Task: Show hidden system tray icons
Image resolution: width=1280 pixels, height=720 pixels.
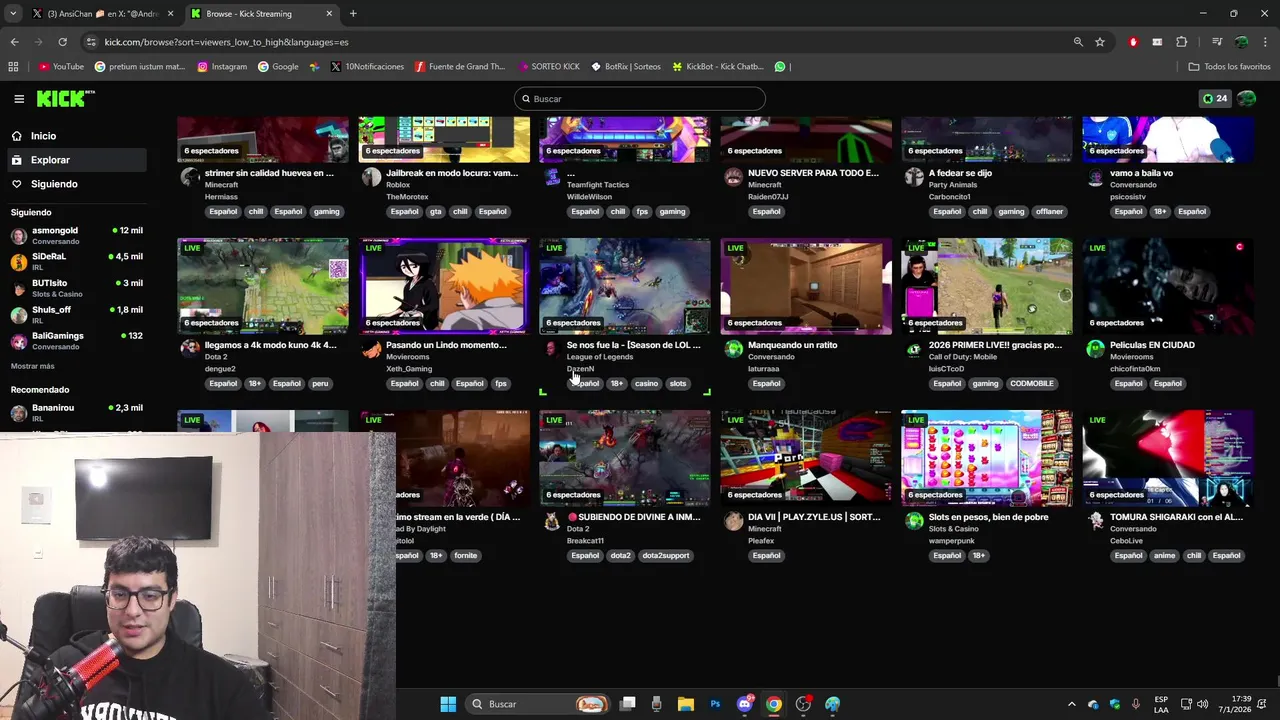Action: coord(1071,704)
